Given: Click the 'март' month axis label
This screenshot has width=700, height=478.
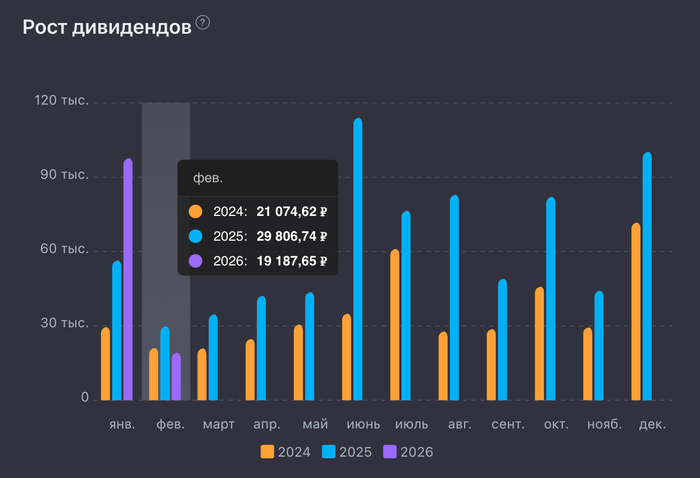Looking at the screenshot, I should [219, 425].
